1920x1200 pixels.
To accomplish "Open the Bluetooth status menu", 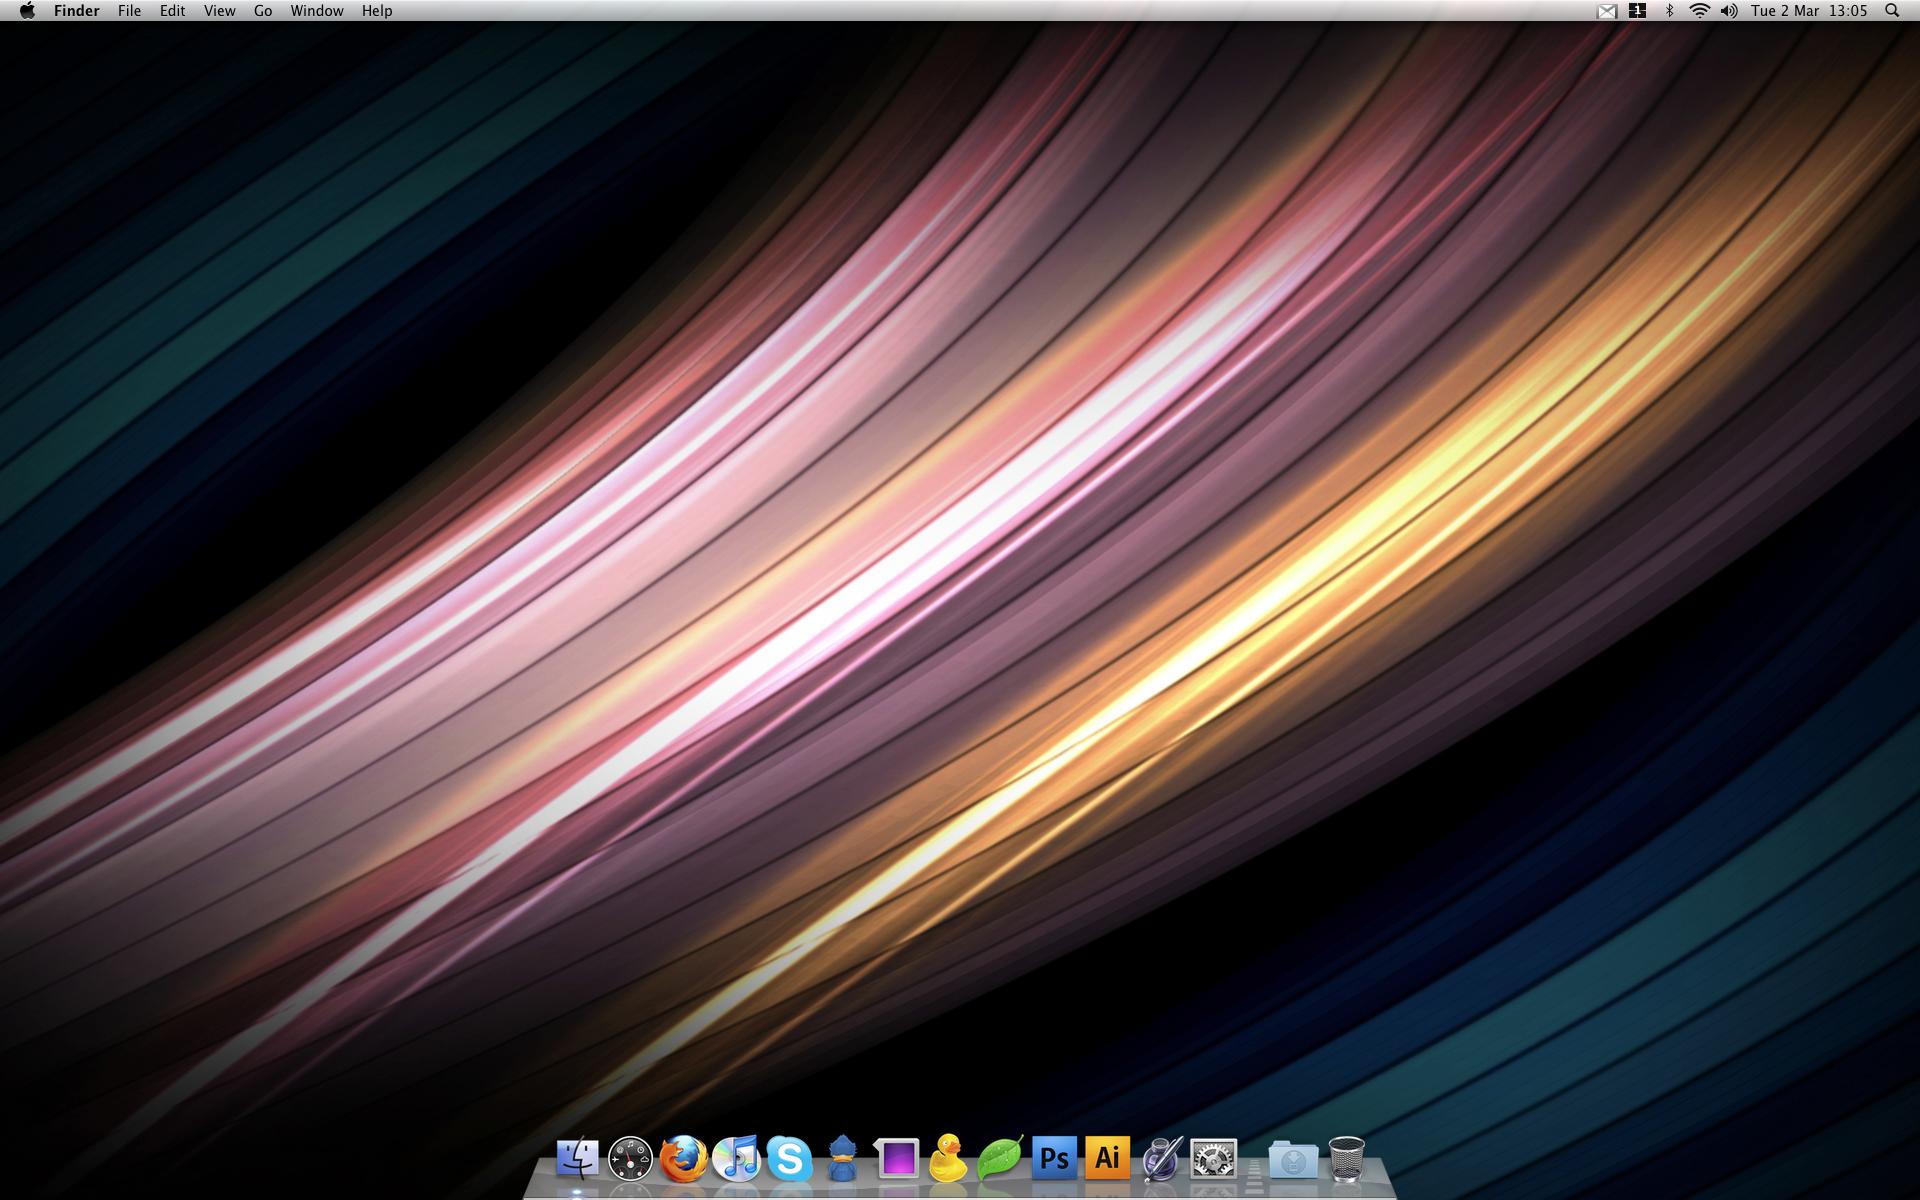I will (1669, 11).
